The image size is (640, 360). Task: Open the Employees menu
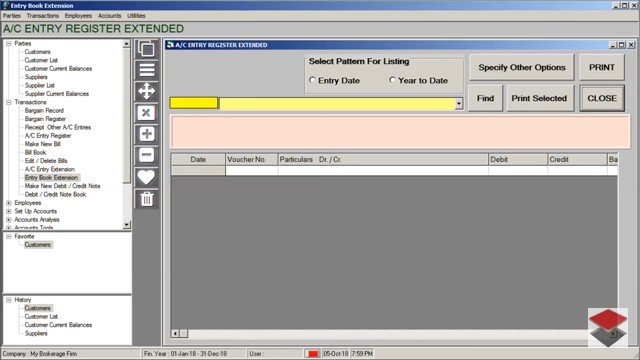coord(78,16)
